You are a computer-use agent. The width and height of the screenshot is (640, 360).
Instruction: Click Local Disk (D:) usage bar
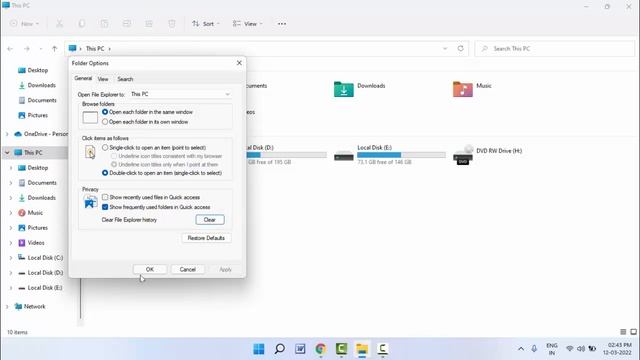[x=287, y=155]
